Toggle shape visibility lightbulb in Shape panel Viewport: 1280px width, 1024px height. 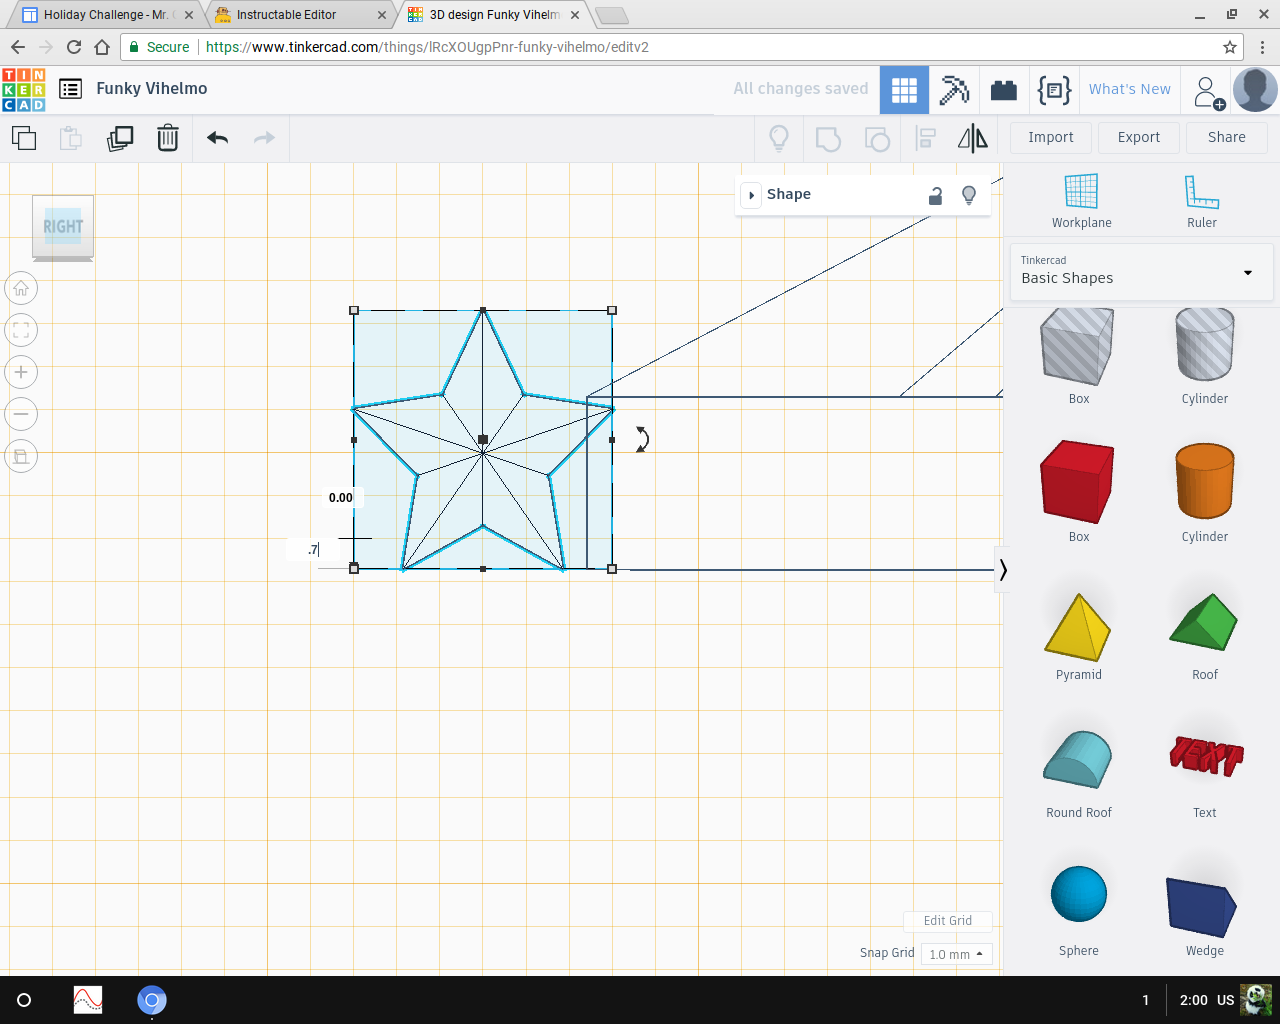[968, 195]
